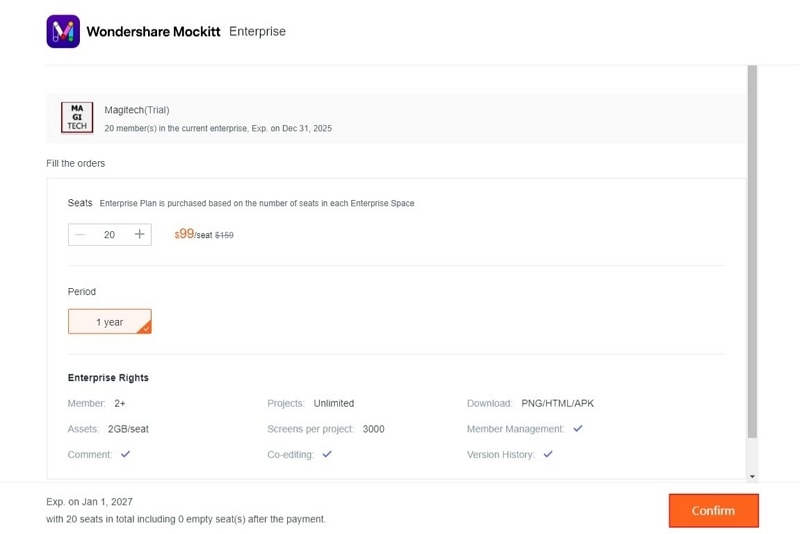Select the 1 year period option
This screenshot has height=534, width=800.
[110, 322]
